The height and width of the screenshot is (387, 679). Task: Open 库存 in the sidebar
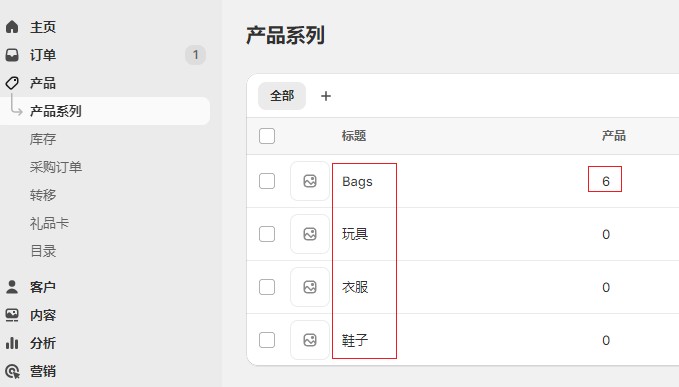(43, 139)
